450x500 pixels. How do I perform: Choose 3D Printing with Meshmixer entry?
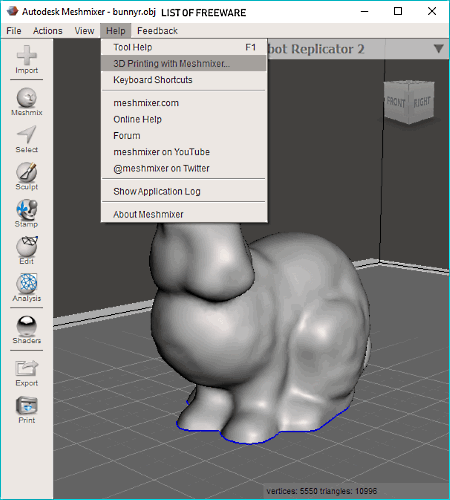click(x=184, y=63)
